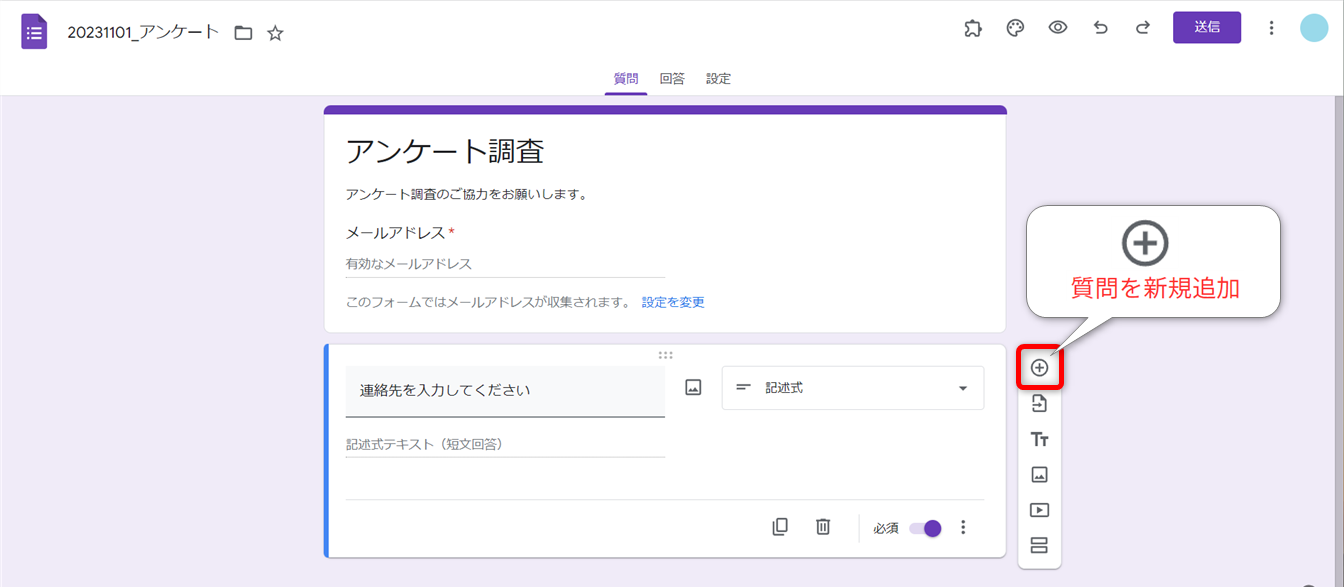Preview the form with eye icon
1344x587 pixels.
(x=1058, y=28)
